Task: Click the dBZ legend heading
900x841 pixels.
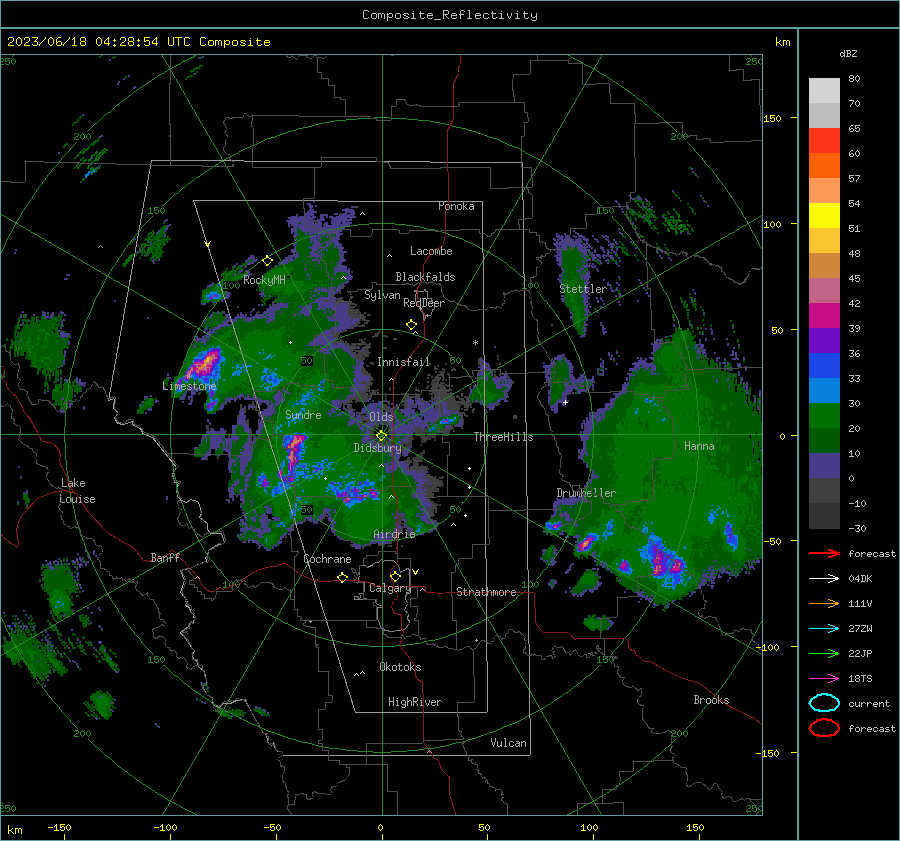Action: 848,53
